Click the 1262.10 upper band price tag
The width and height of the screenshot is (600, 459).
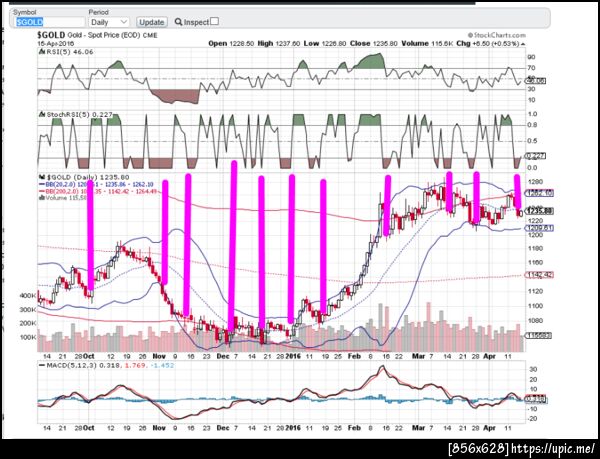[539, 193]
